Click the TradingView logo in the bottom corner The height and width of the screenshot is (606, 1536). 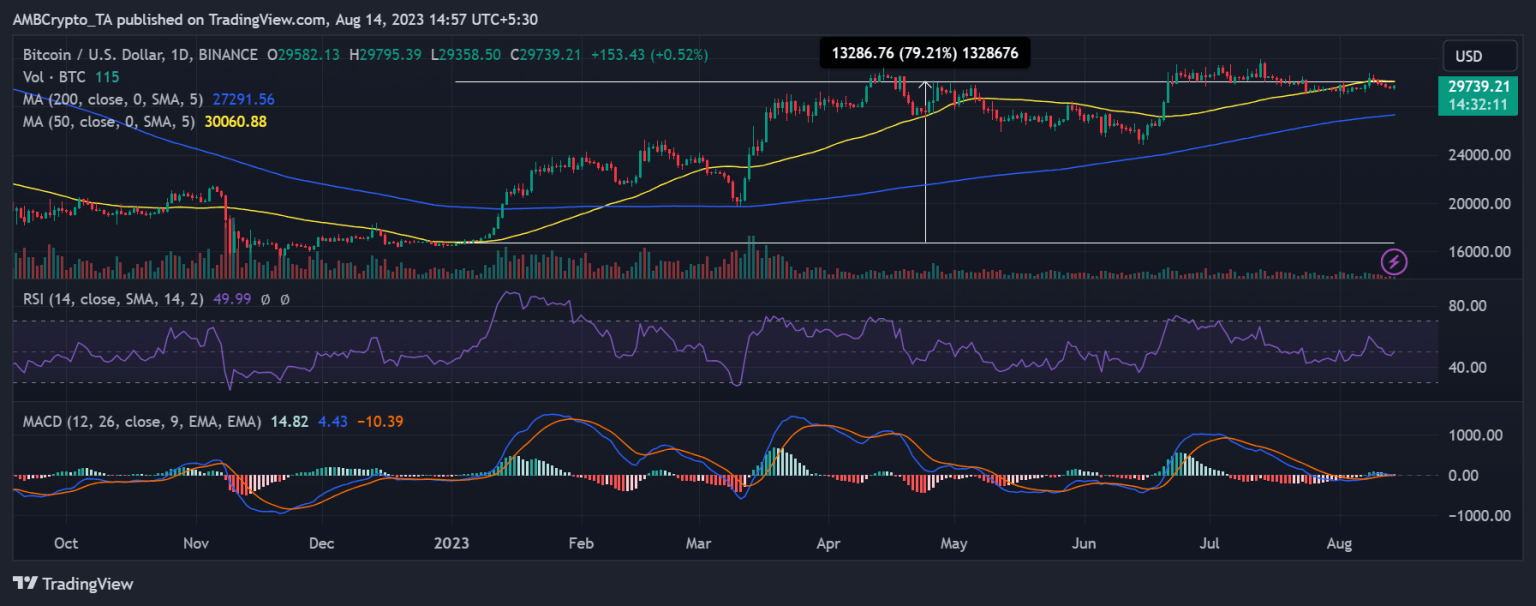click(27, 583)
